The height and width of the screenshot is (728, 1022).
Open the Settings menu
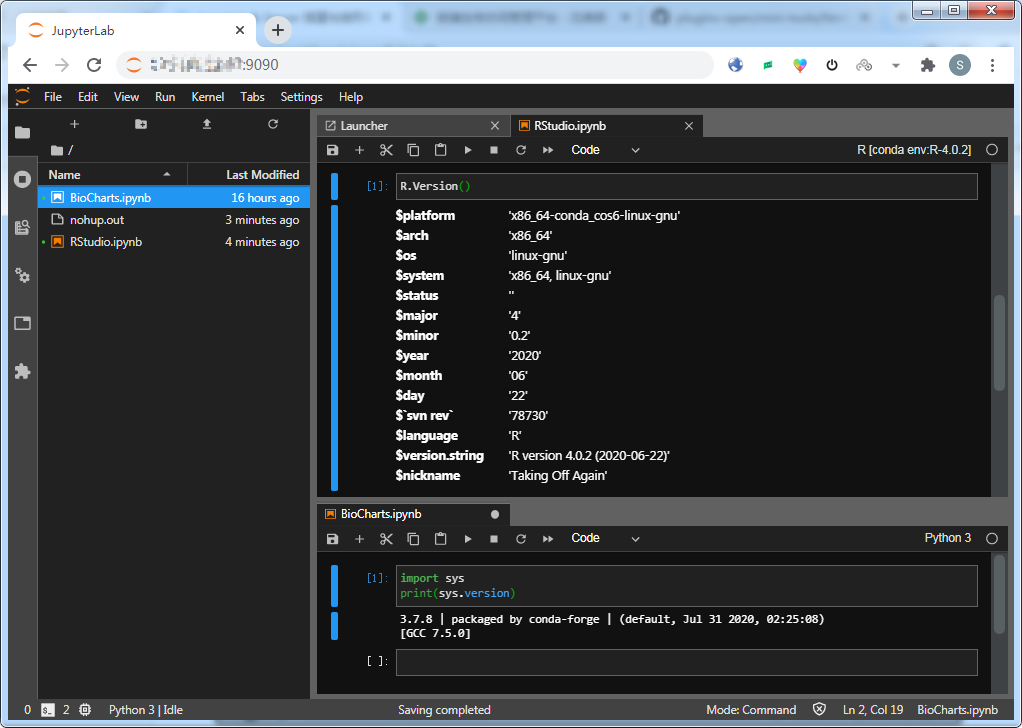(301, 97)
